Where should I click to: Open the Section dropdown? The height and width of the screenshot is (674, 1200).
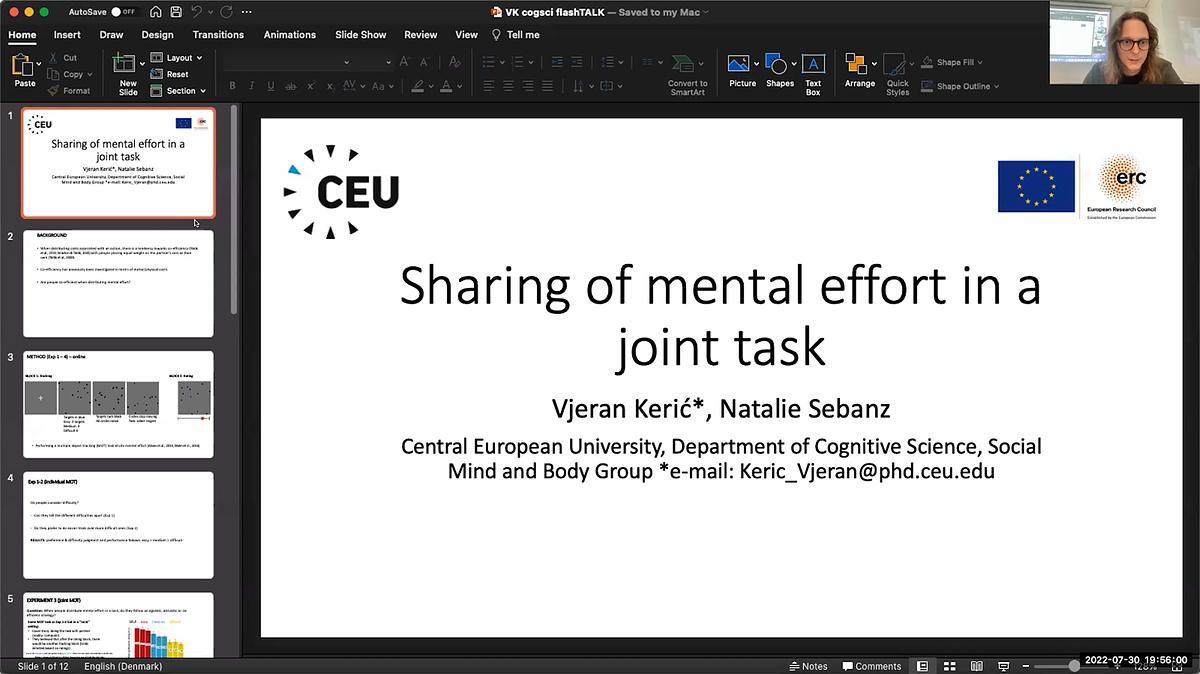point(179,90)
